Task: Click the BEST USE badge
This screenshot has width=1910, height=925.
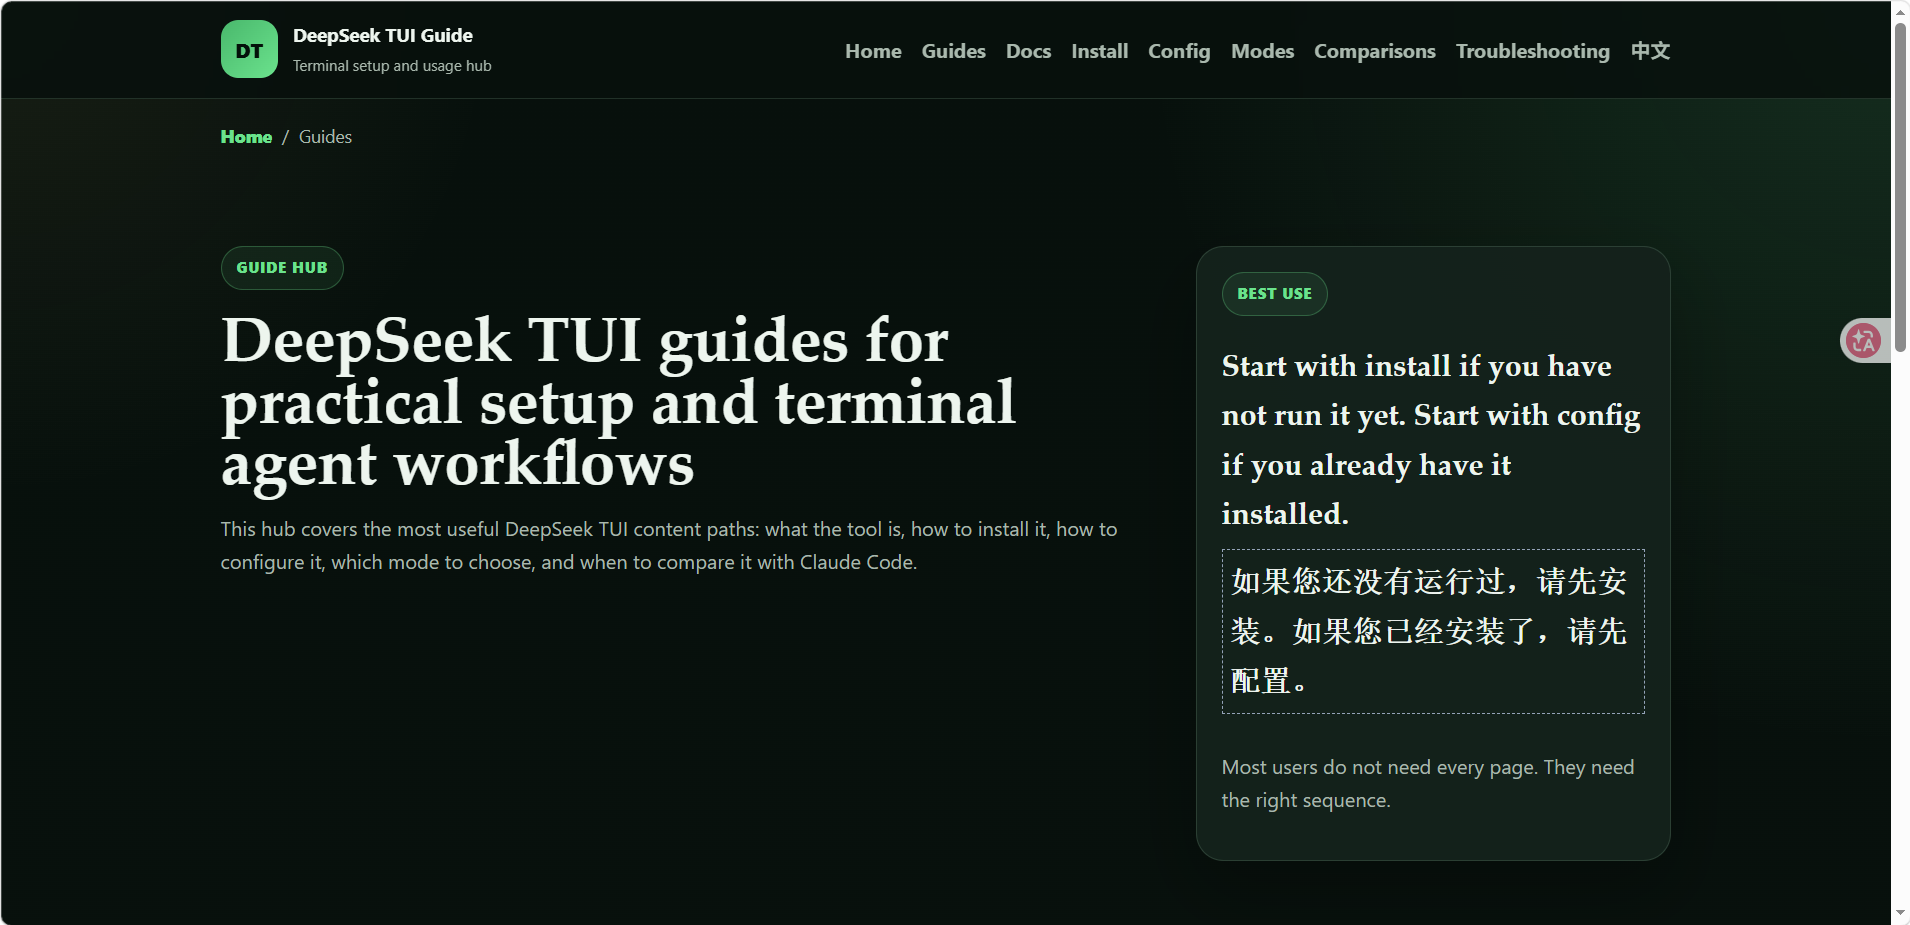Action: [1274, 294]
